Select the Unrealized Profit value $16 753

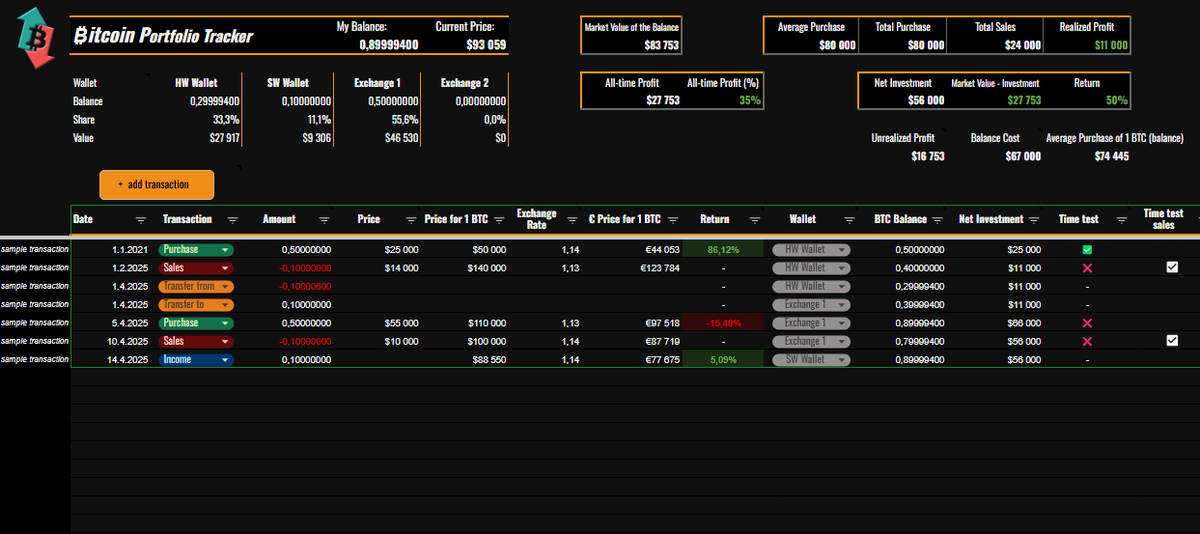pyautogui.click(x=926, y=156)
